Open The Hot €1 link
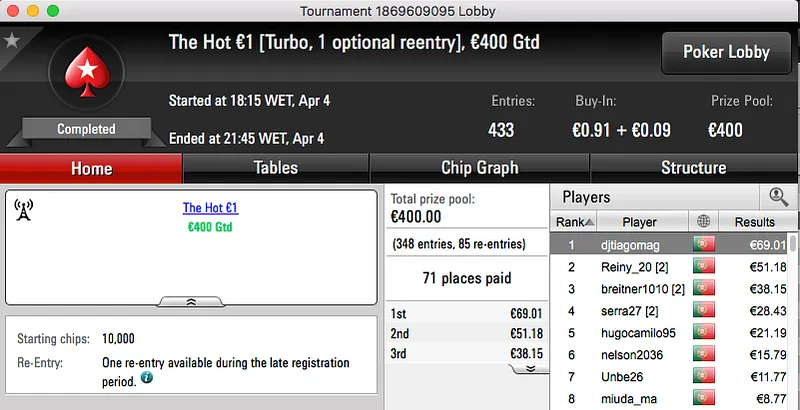 coord(210,209)
